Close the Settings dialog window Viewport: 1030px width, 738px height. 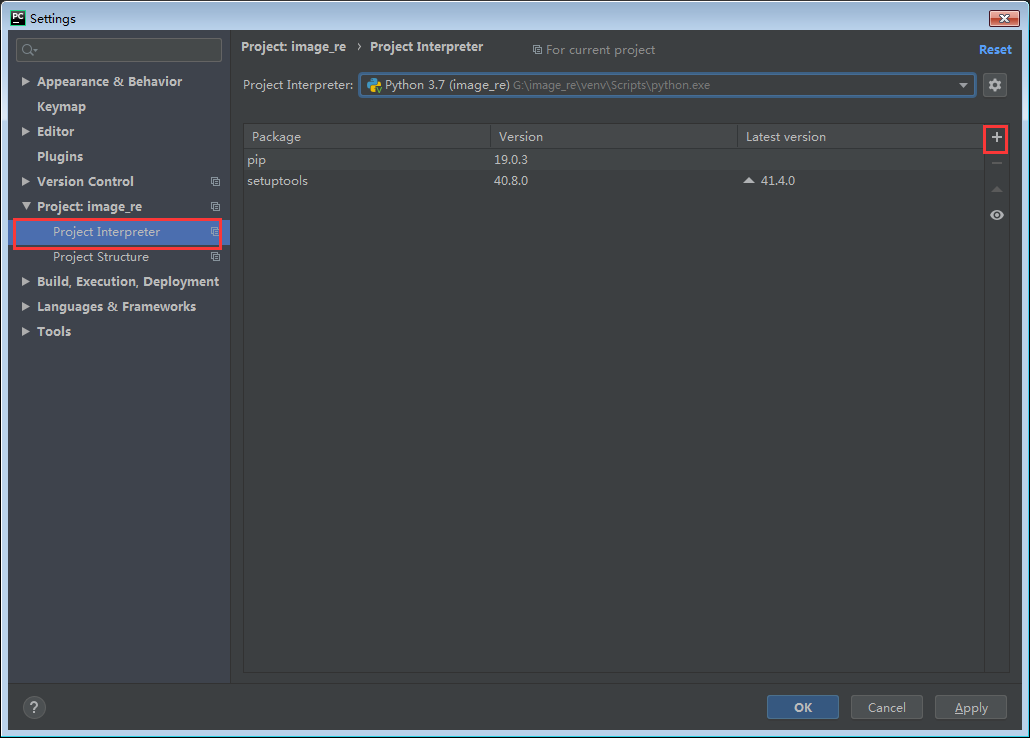point(1004,18)
